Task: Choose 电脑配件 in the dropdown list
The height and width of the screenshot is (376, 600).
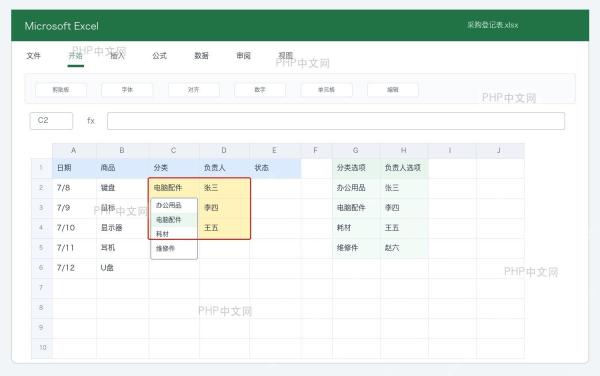Action: 174,220
